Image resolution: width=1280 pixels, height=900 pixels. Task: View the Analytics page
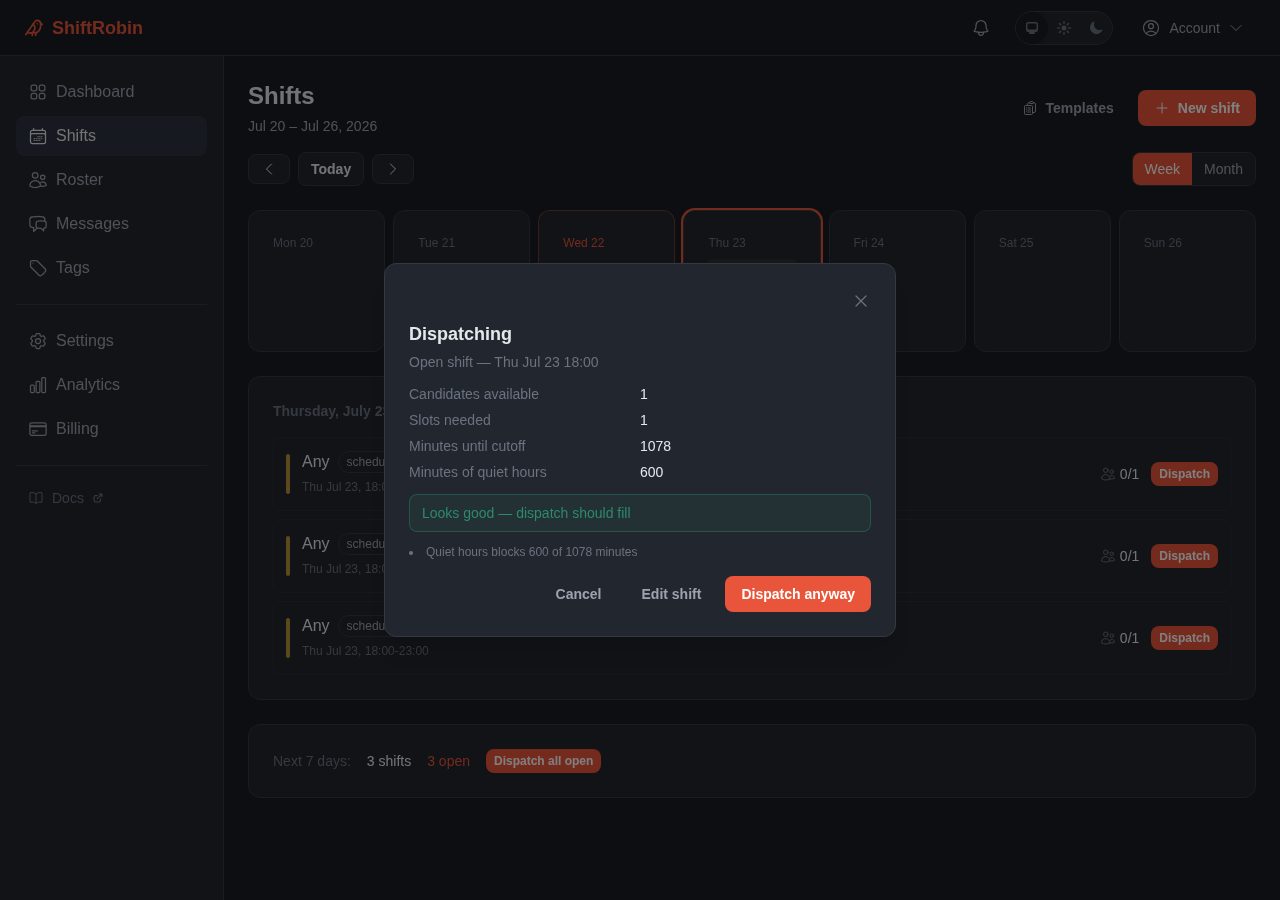click(x=111, y=385)
